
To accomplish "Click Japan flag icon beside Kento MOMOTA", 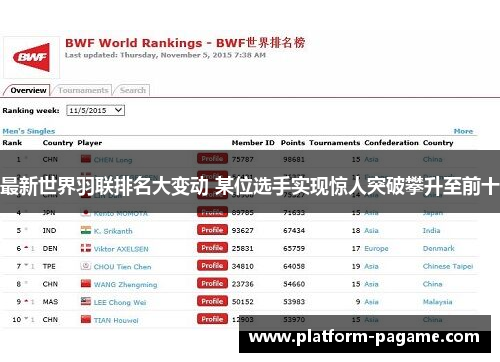I will tap(86, 212).
